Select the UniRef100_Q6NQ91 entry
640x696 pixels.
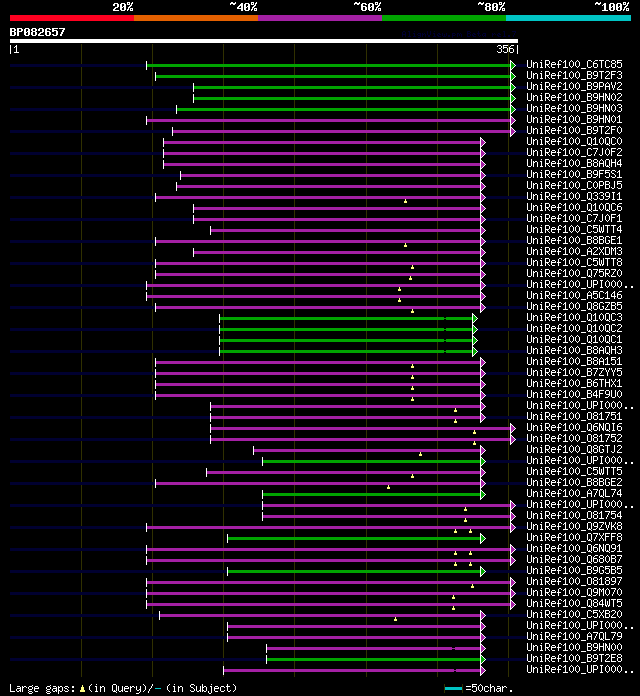tap(574, 548)
